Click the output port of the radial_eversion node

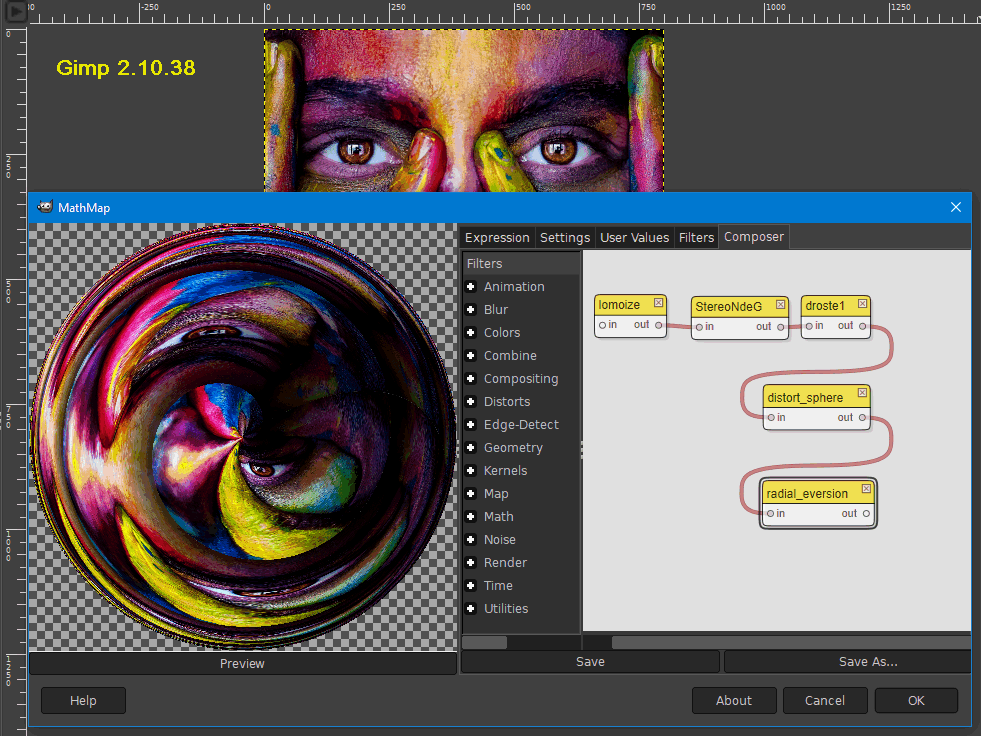click(x=866, y=514)
